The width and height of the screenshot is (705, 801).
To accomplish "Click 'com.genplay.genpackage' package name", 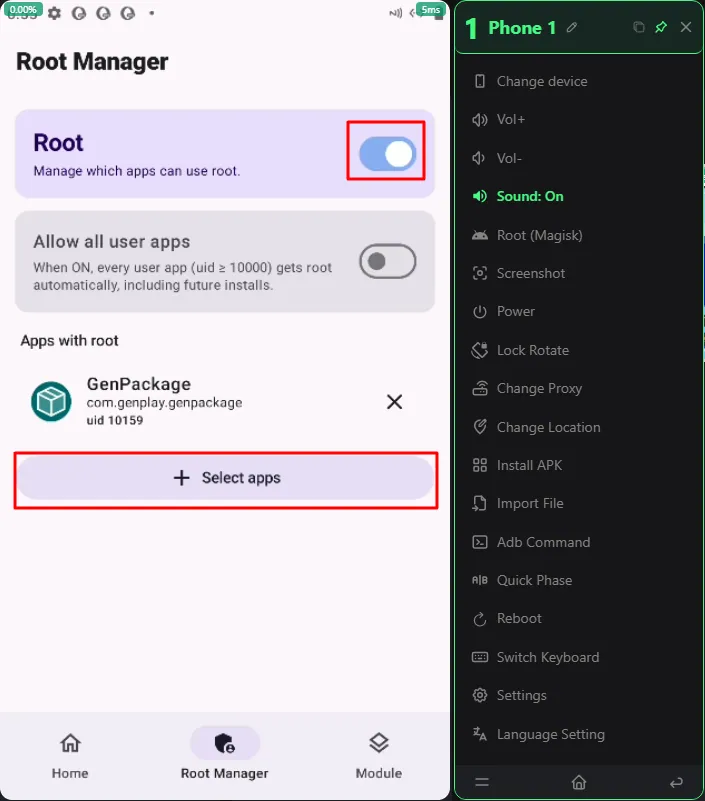I will pos(164,403).
